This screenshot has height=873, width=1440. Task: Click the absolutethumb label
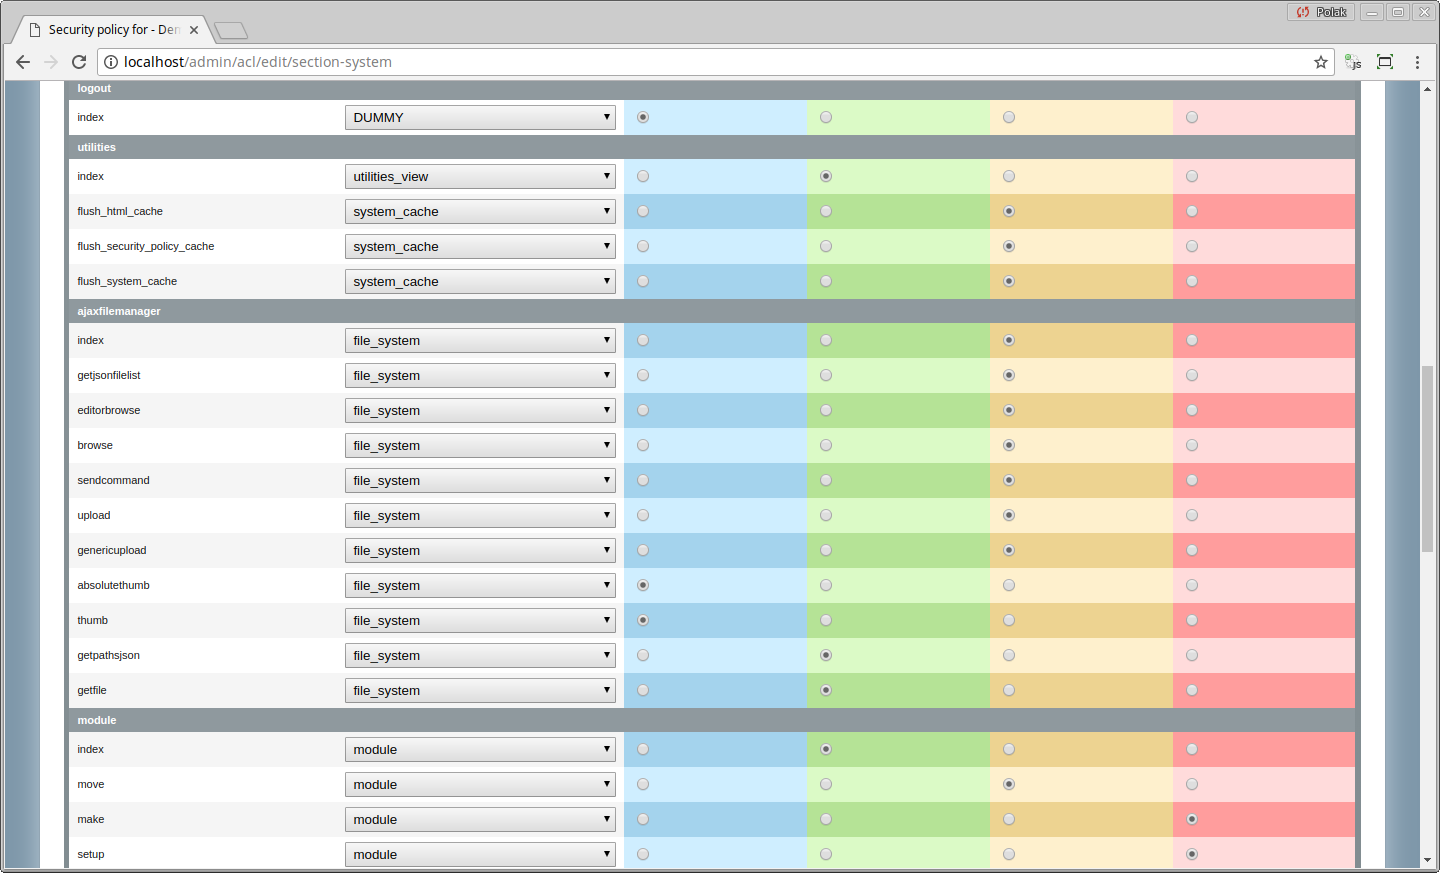(113, 585)
